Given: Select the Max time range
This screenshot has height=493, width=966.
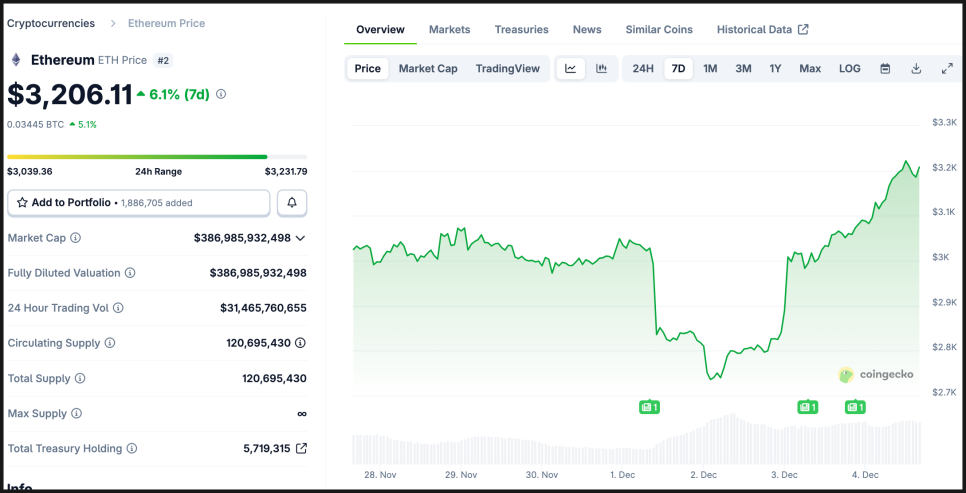Looking at the screenshot, I should [810, 69].
